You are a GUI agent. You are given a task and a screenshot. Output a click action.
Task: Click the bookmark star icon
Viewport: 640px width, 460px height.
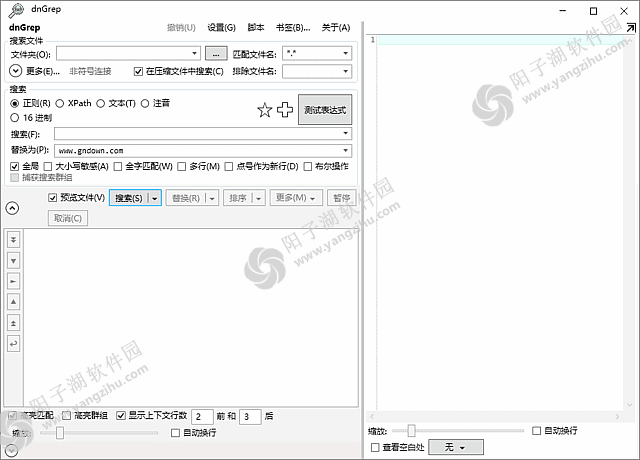tap(264, 110)
